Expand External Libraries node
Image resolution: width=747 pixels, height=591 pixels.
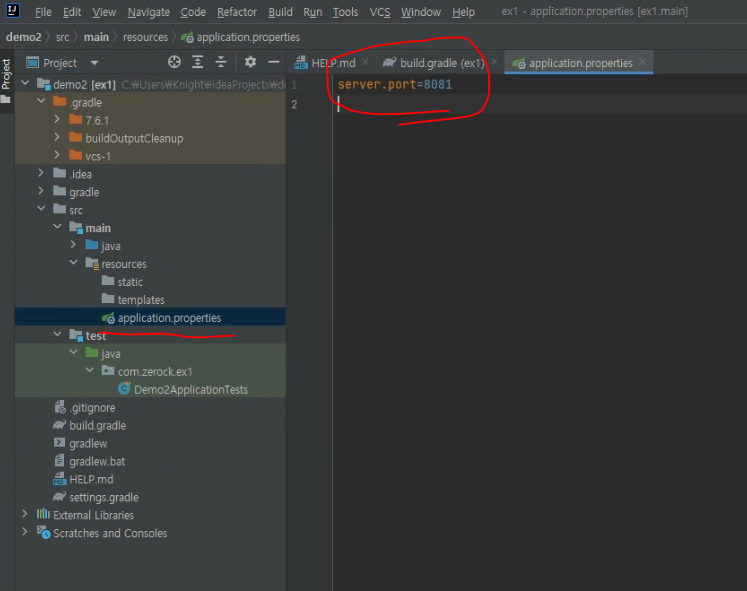[25, 514]
